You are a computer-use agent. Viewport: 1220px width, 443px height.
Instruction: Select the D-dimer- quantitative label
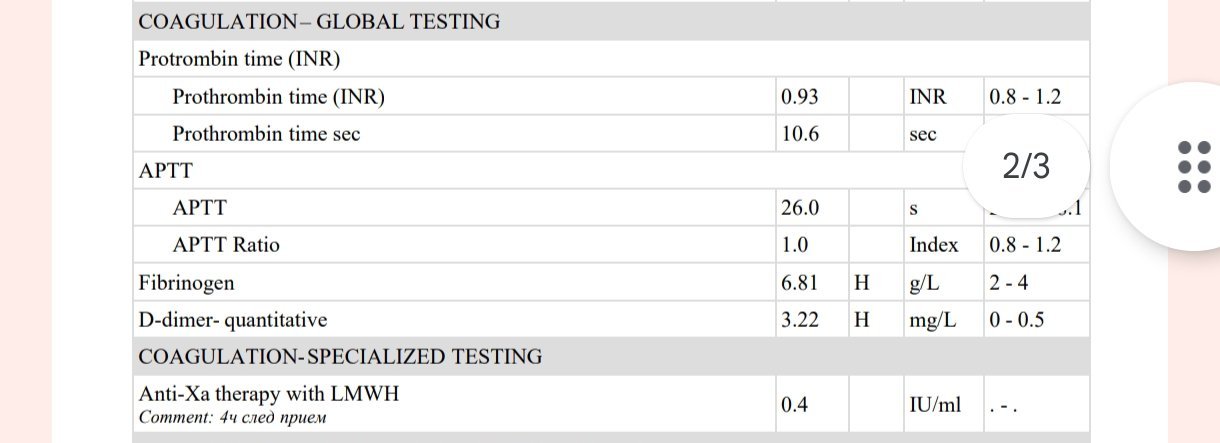click(233, 320)
